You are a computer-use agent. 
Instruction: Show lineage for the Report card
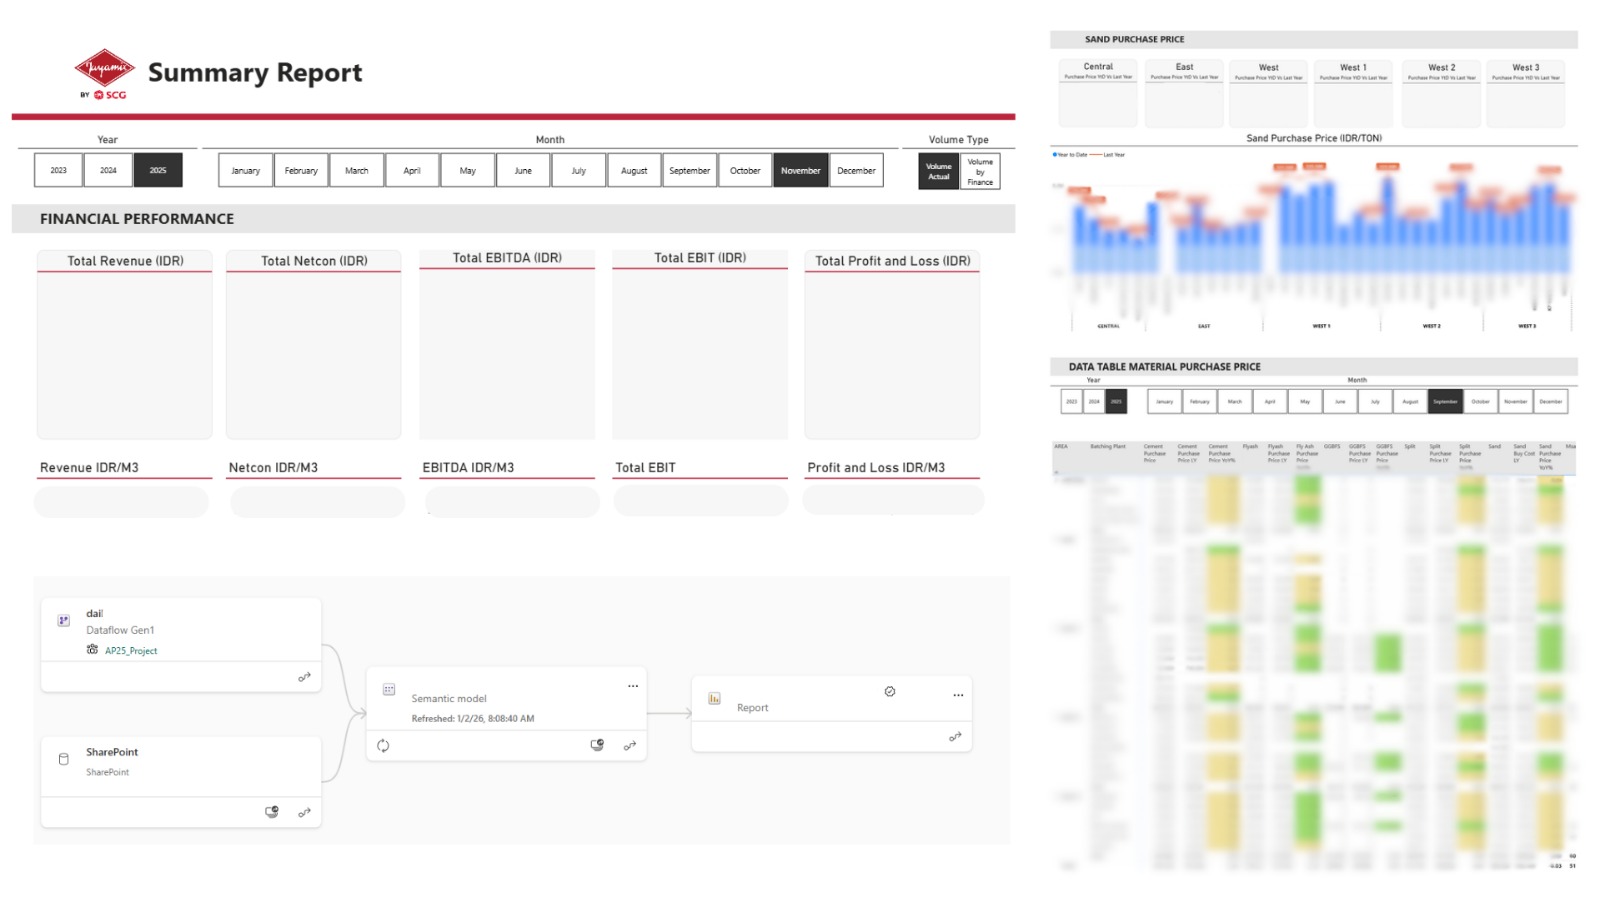955,737
